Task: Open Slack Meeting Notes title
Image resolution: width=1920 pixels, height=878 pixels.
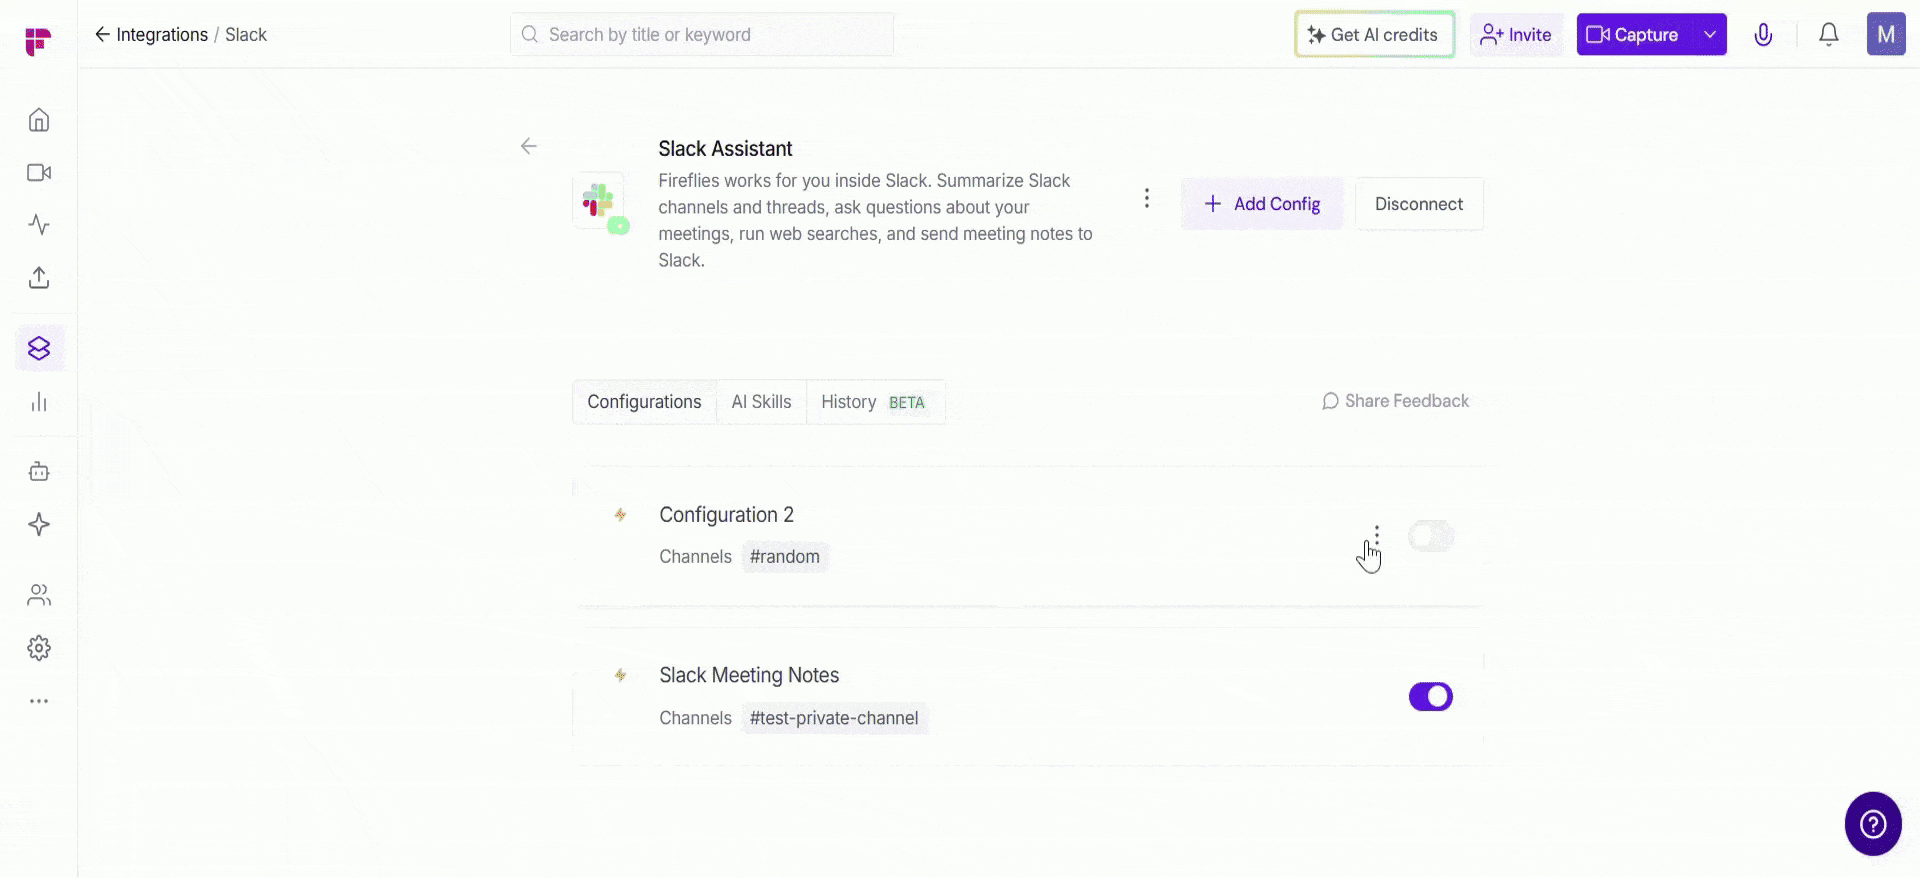Action: (749, 675)
